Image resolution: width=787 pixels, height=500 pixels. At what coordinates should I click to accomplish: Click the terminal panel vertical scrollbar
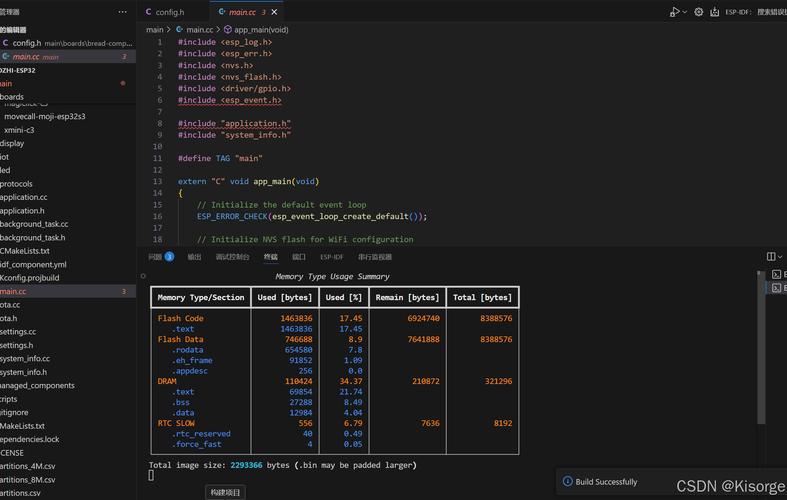(760, 347)
